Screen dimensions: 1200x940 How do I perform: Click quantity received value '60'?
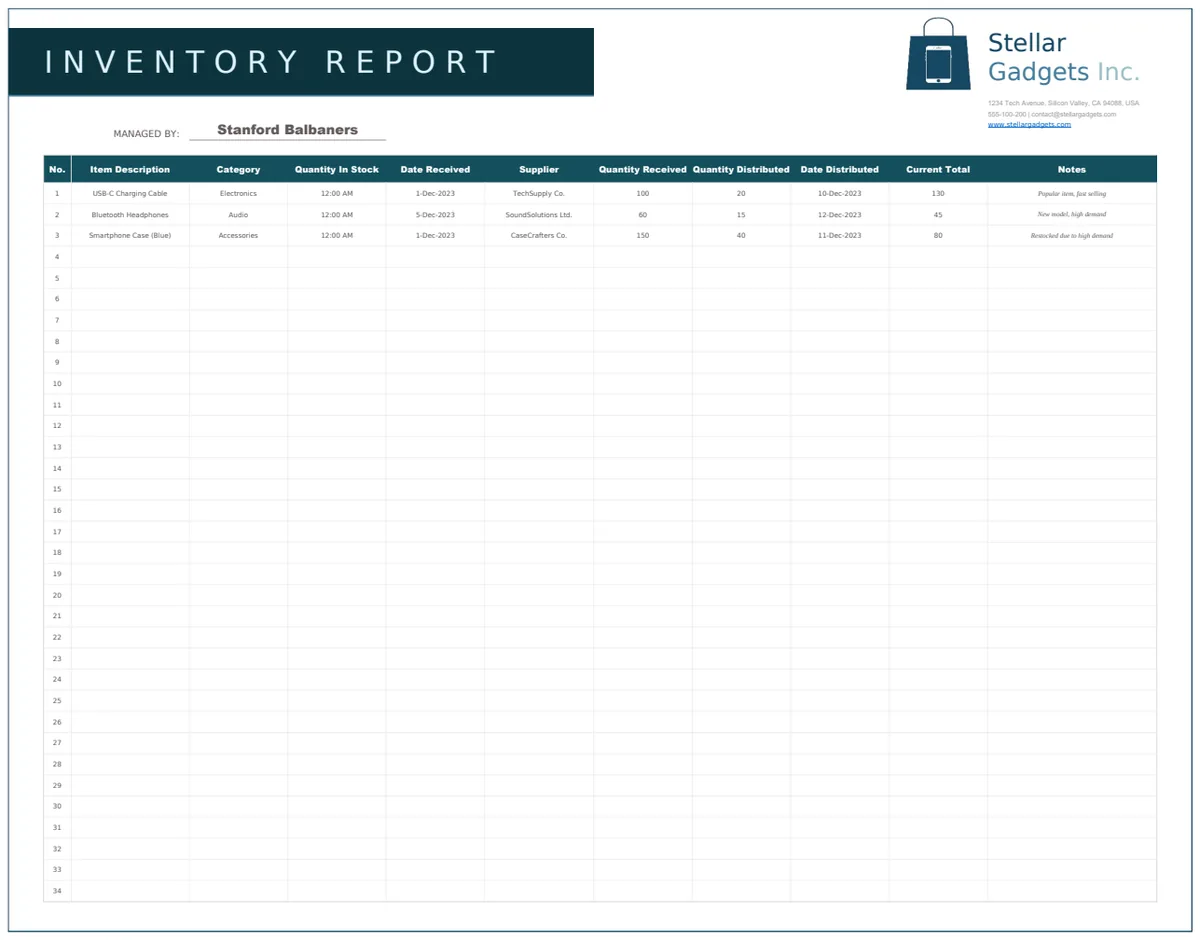(643, 215)
